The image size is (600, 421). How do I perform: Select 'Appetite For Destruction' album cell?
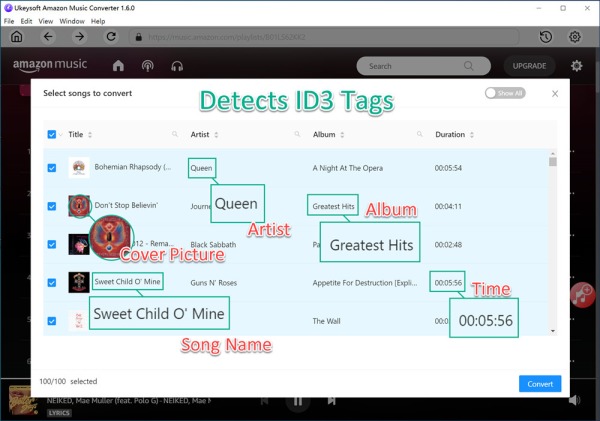365,283
